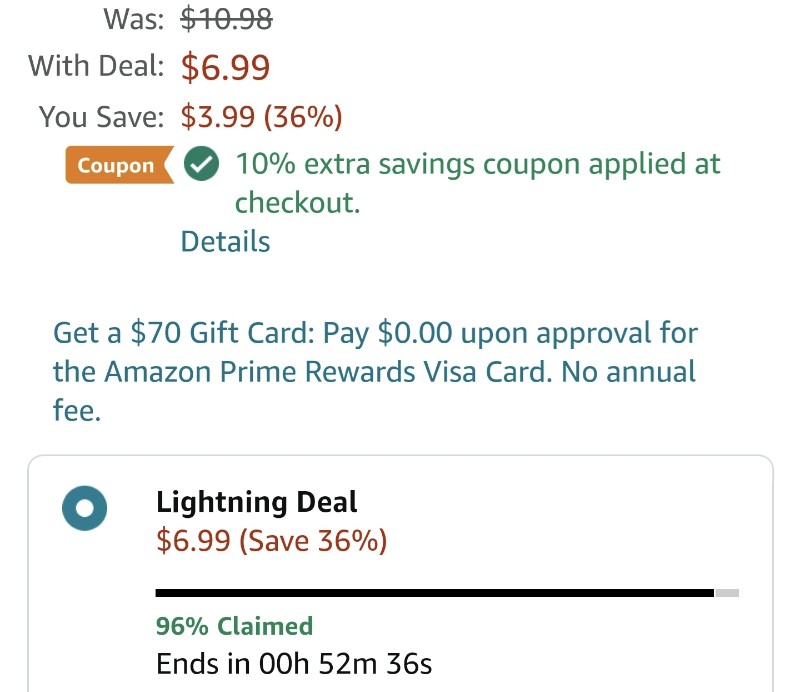The height and width of the screenshot is (692, 800).
Task: Click the "You Save:" label
Action: 102,117
